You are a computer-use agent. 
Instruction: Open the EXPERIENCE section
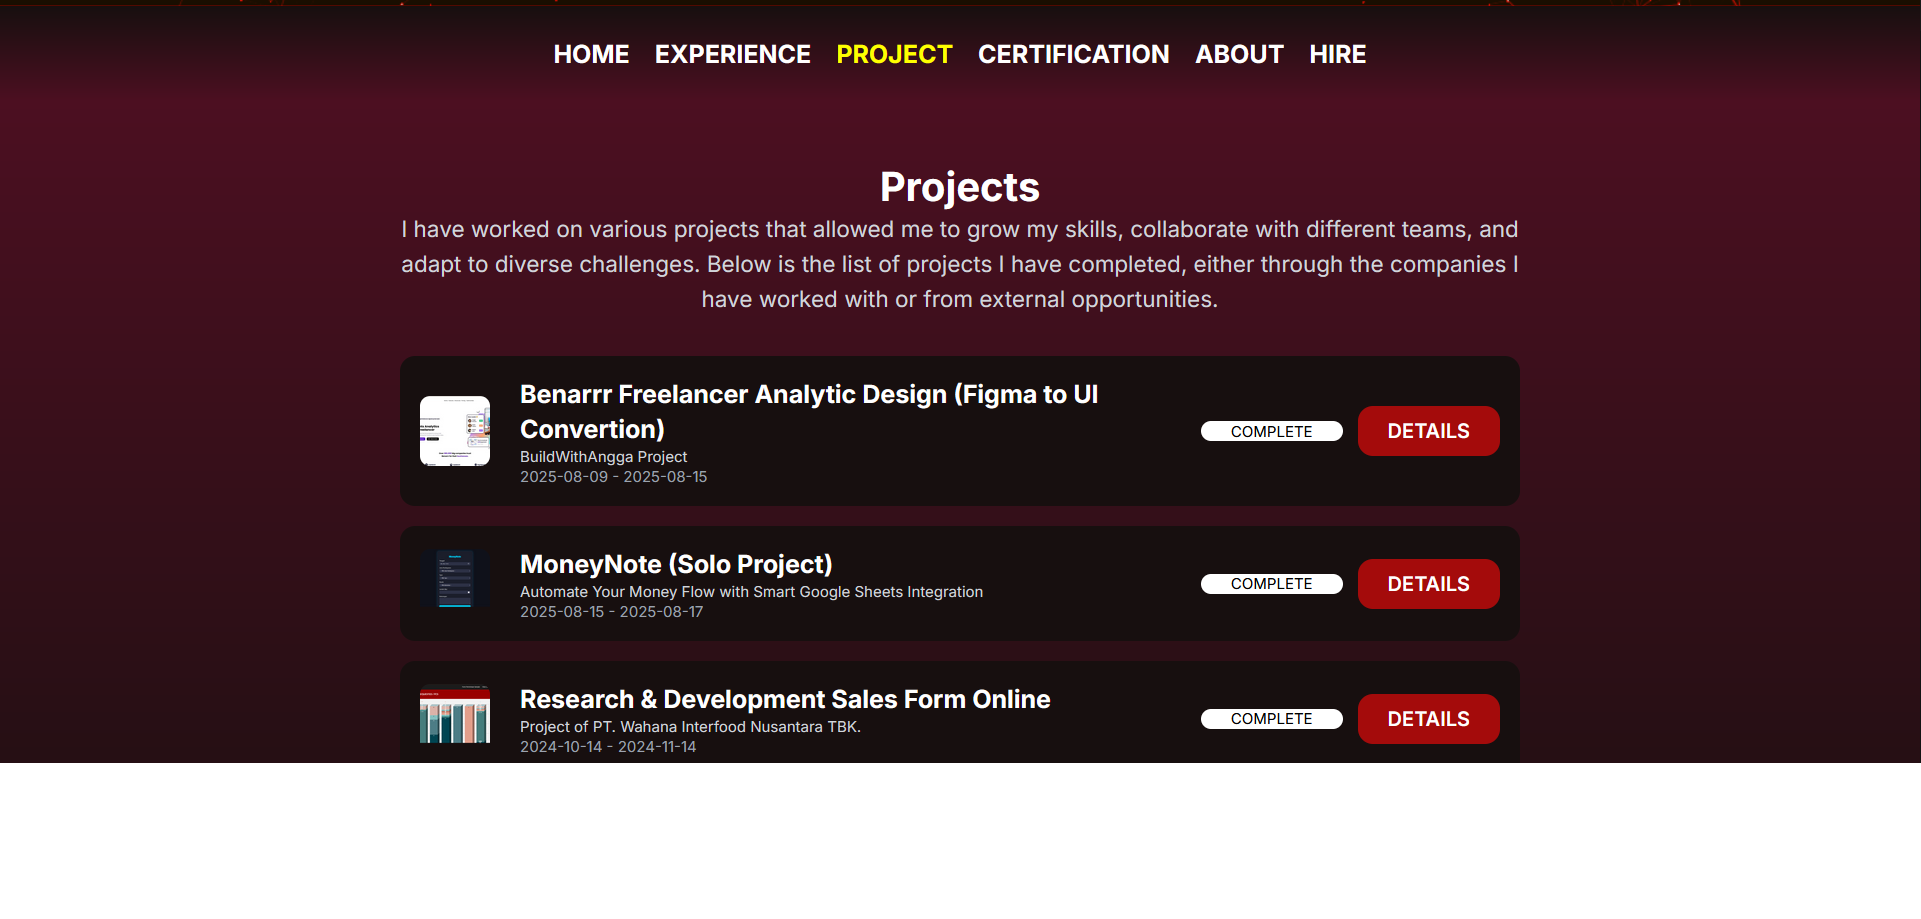(x=732, y=54)
